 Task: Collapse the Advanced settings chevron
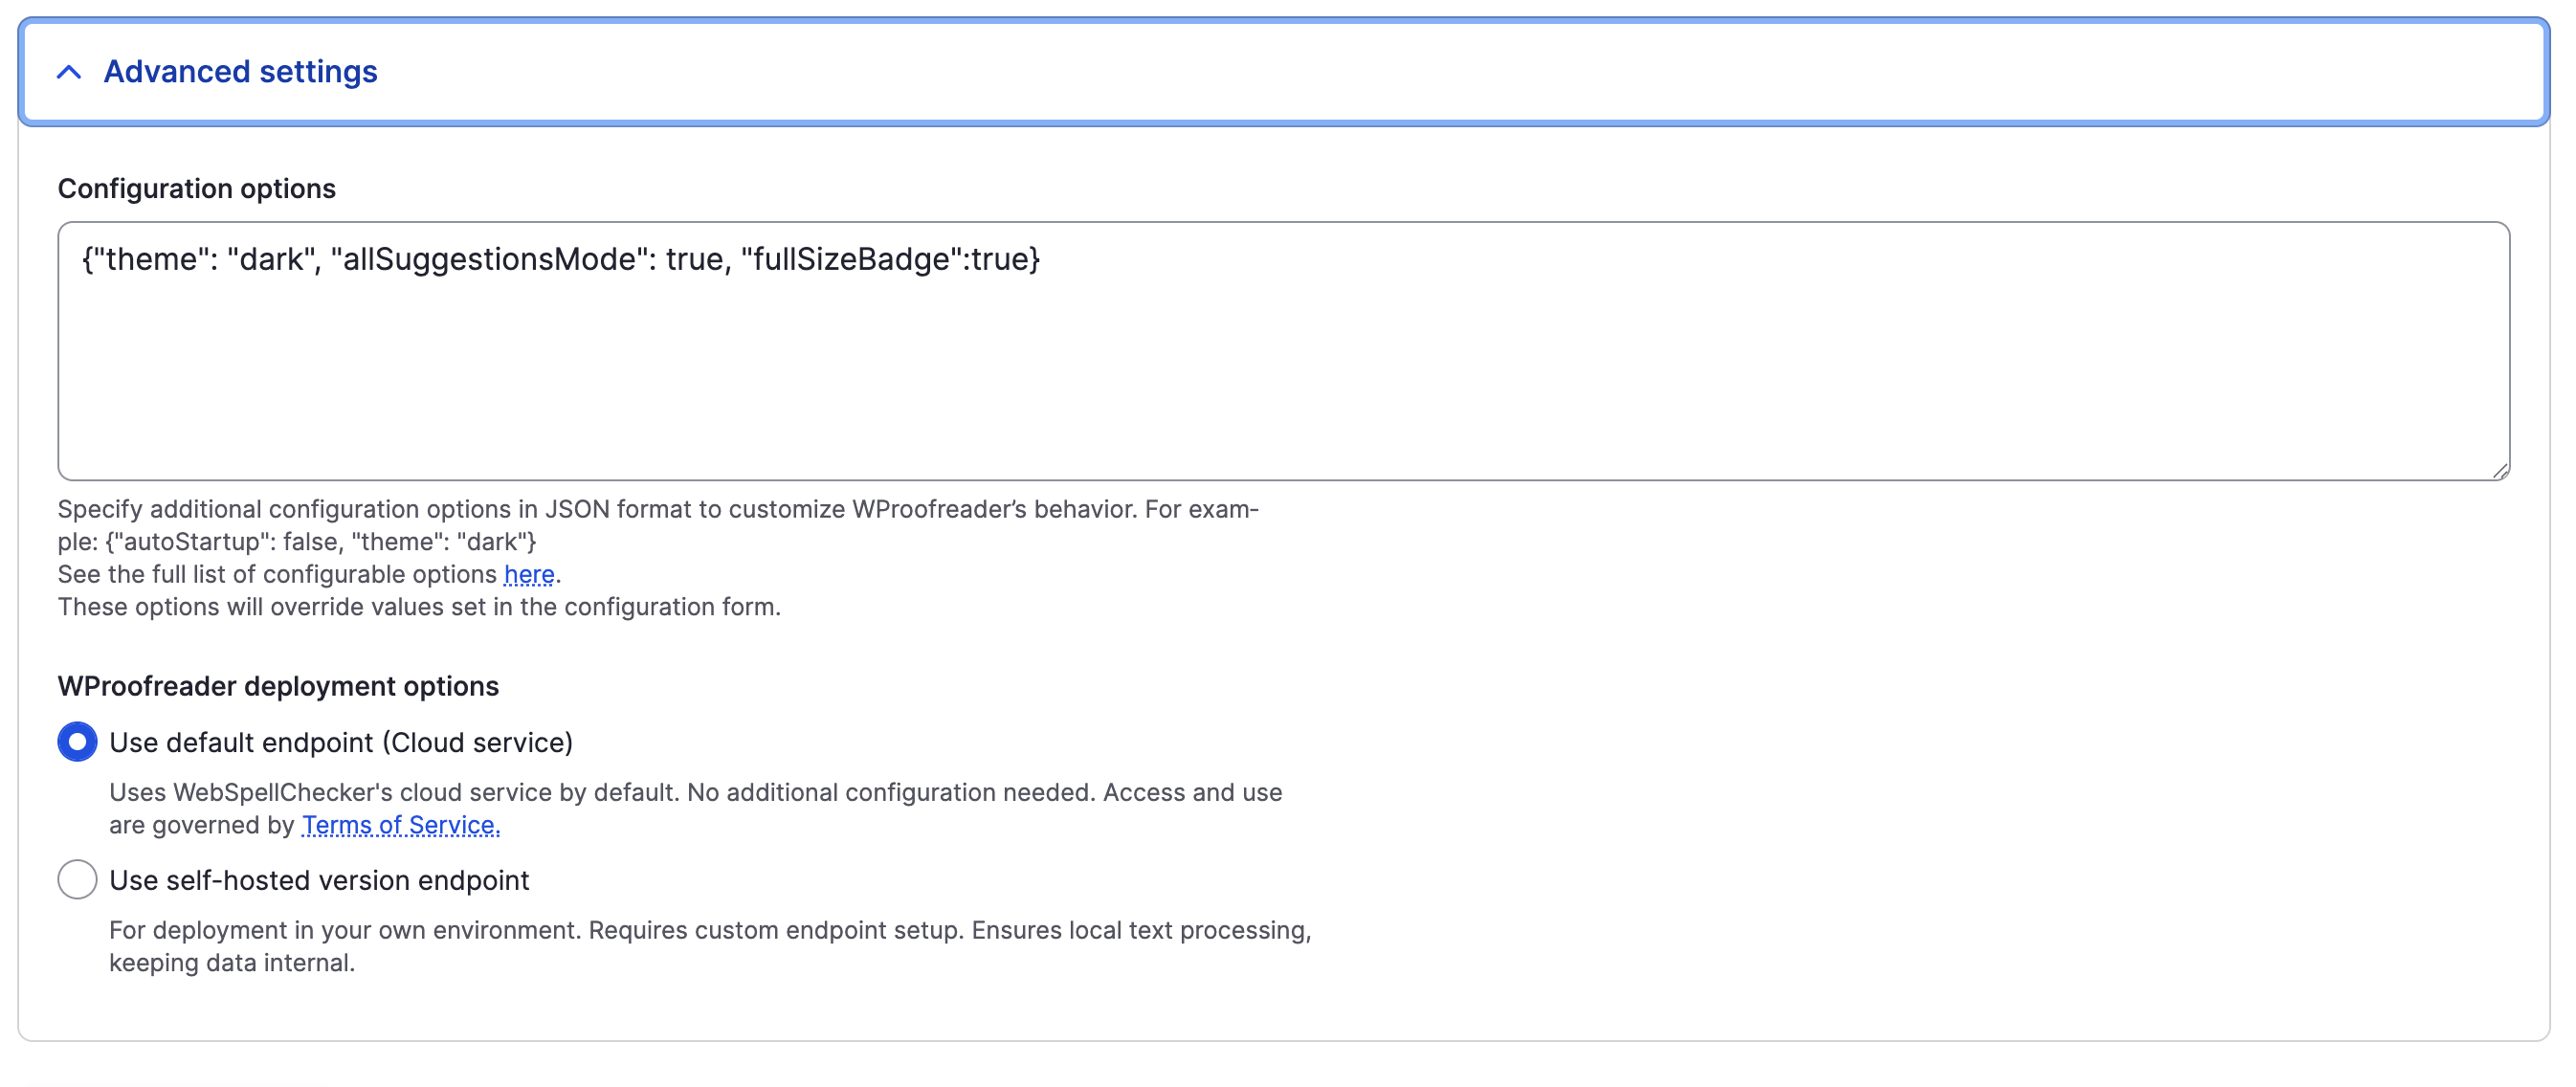[x=69, y=72]
